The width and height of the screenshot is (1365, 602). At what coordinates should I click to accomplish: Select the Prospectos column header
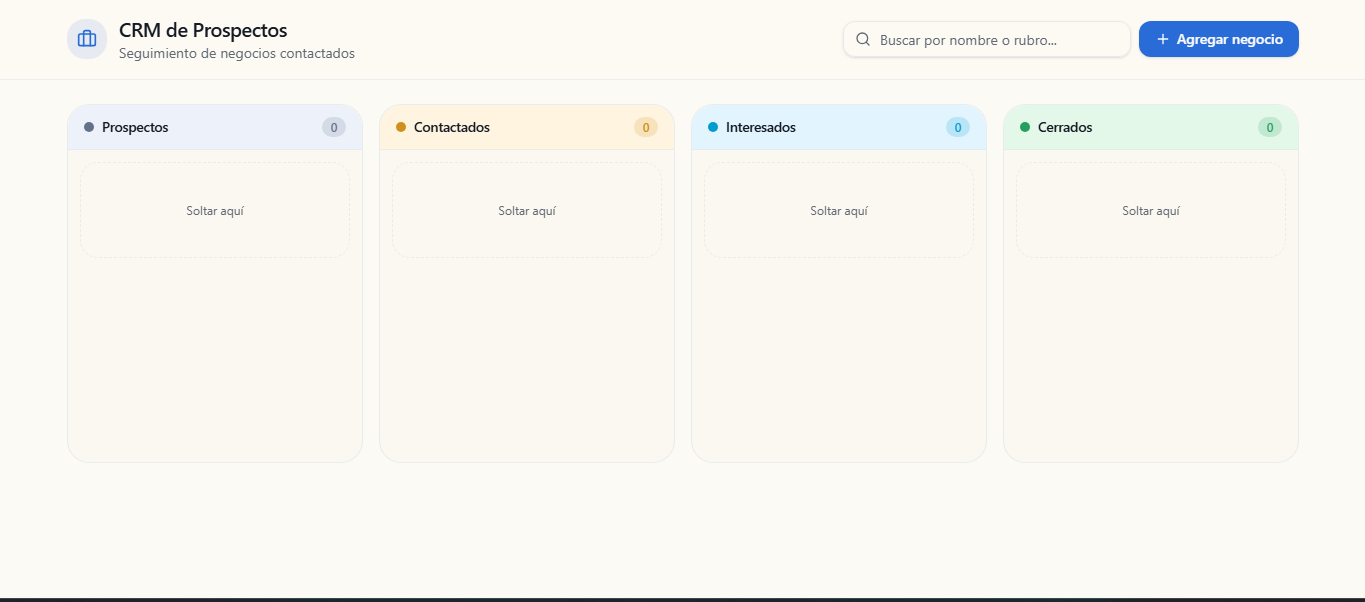pyautogui.click(x=215, y=127)
